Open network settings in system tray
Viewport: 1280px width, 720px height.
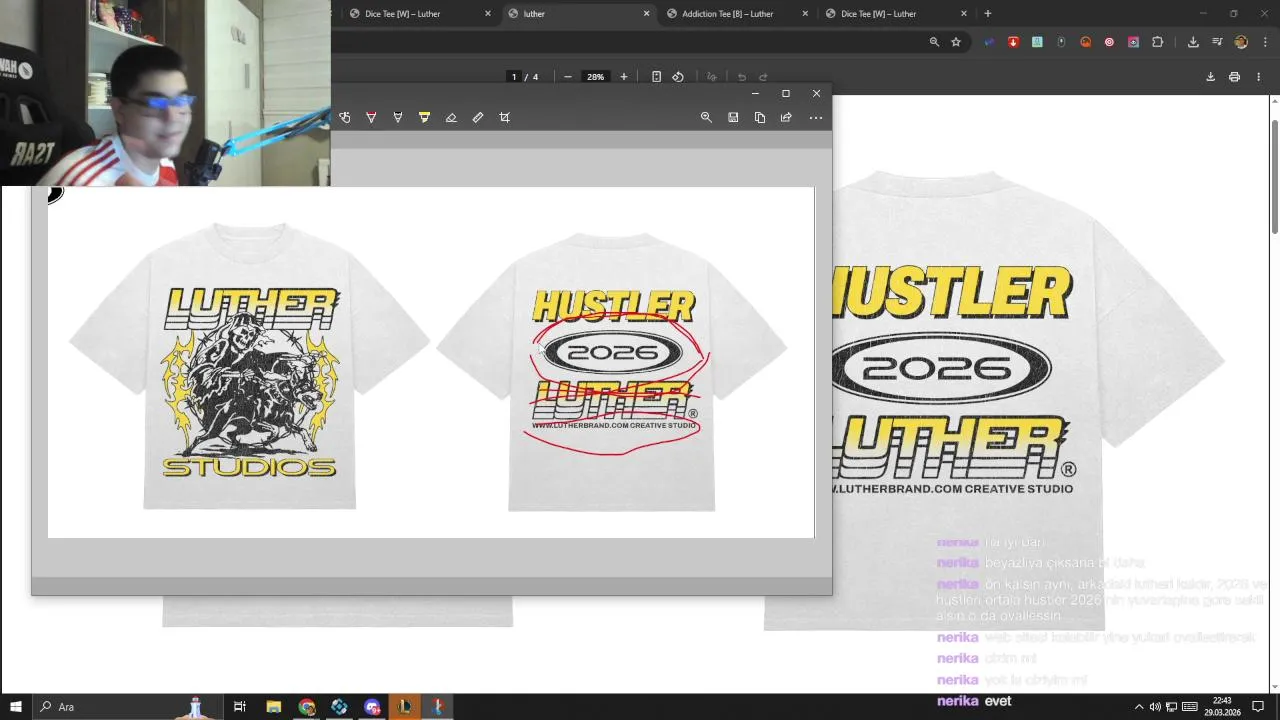(1172, 707)
